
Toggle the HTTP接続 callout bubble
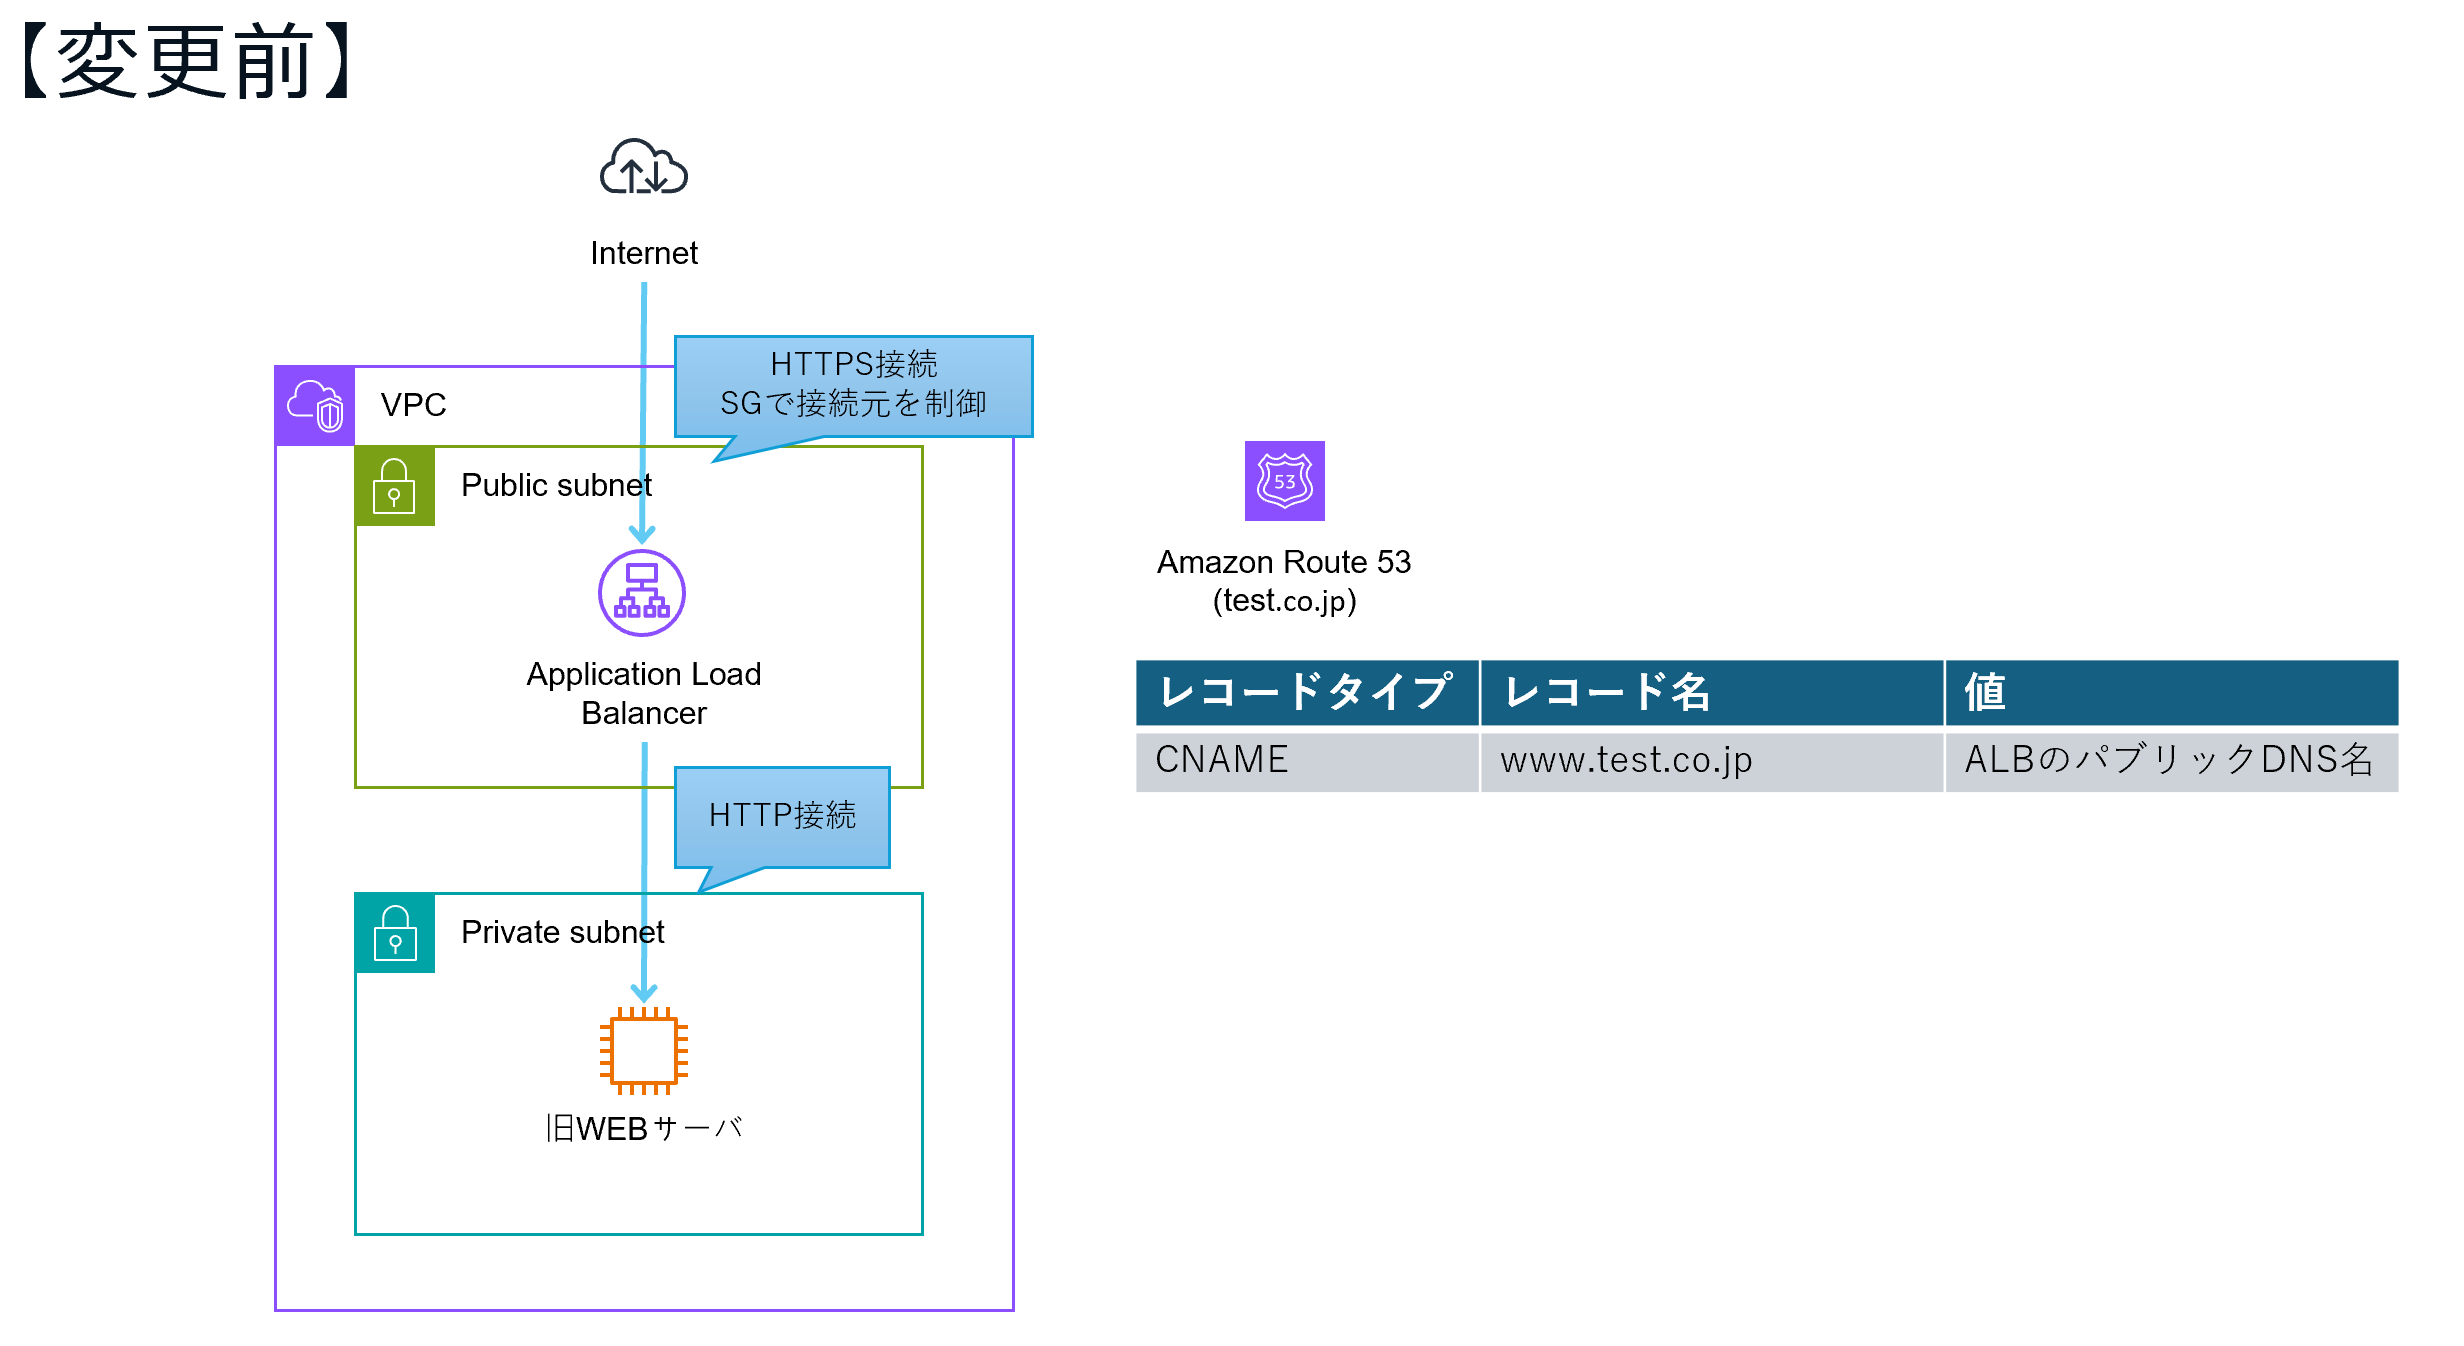tap(783, 817)
